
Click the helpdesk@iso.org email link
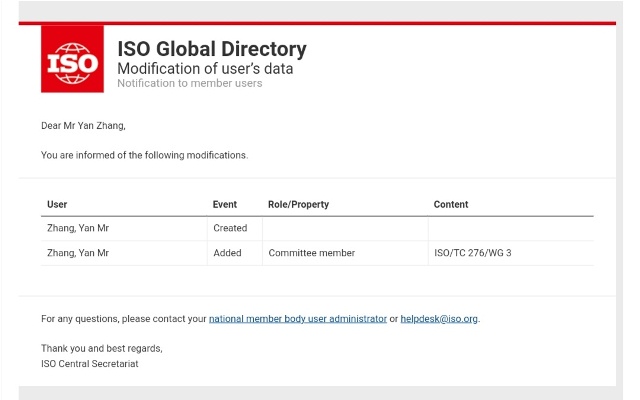pyautogui.click(x=439, y=319)
